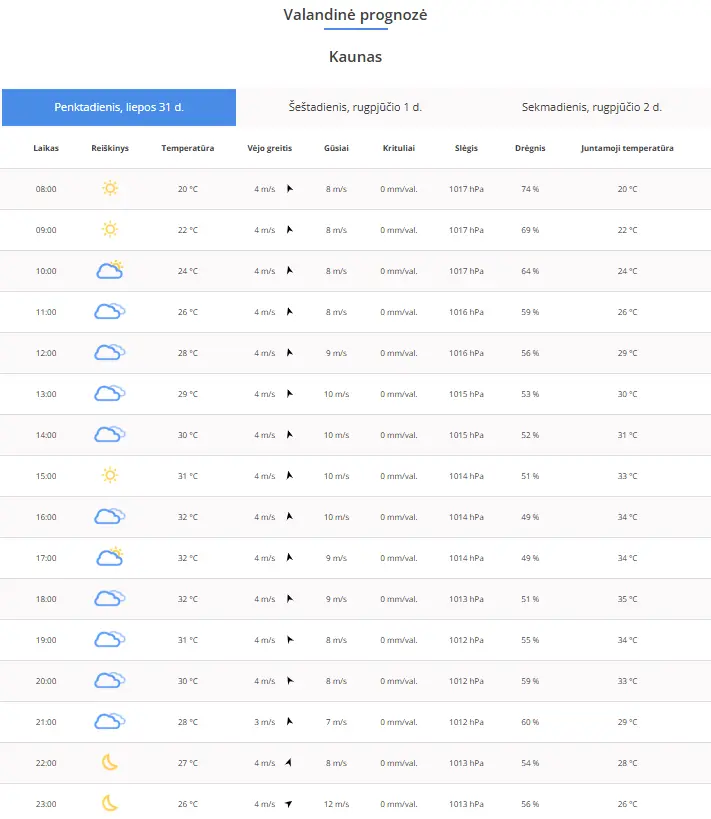Click the cloud icon at 20:00

110,680
